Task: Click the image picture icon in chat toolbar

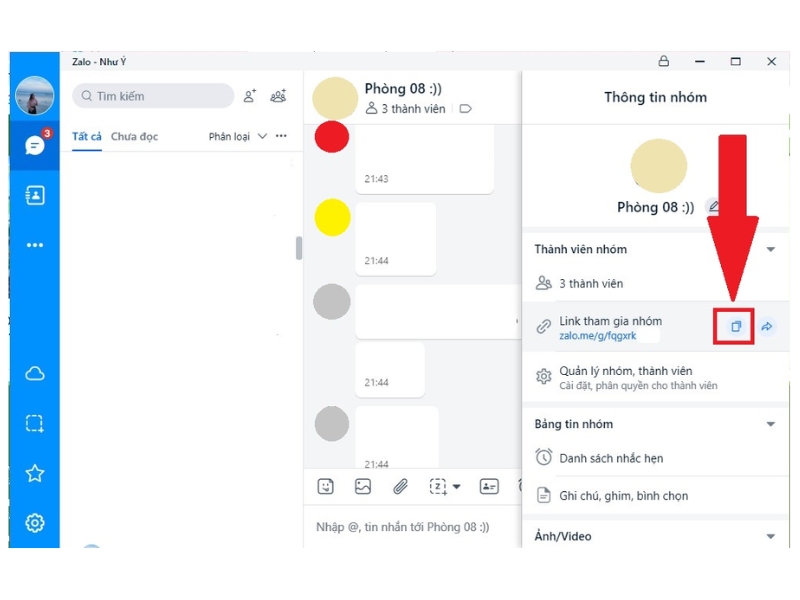Action: coord(363,486)
